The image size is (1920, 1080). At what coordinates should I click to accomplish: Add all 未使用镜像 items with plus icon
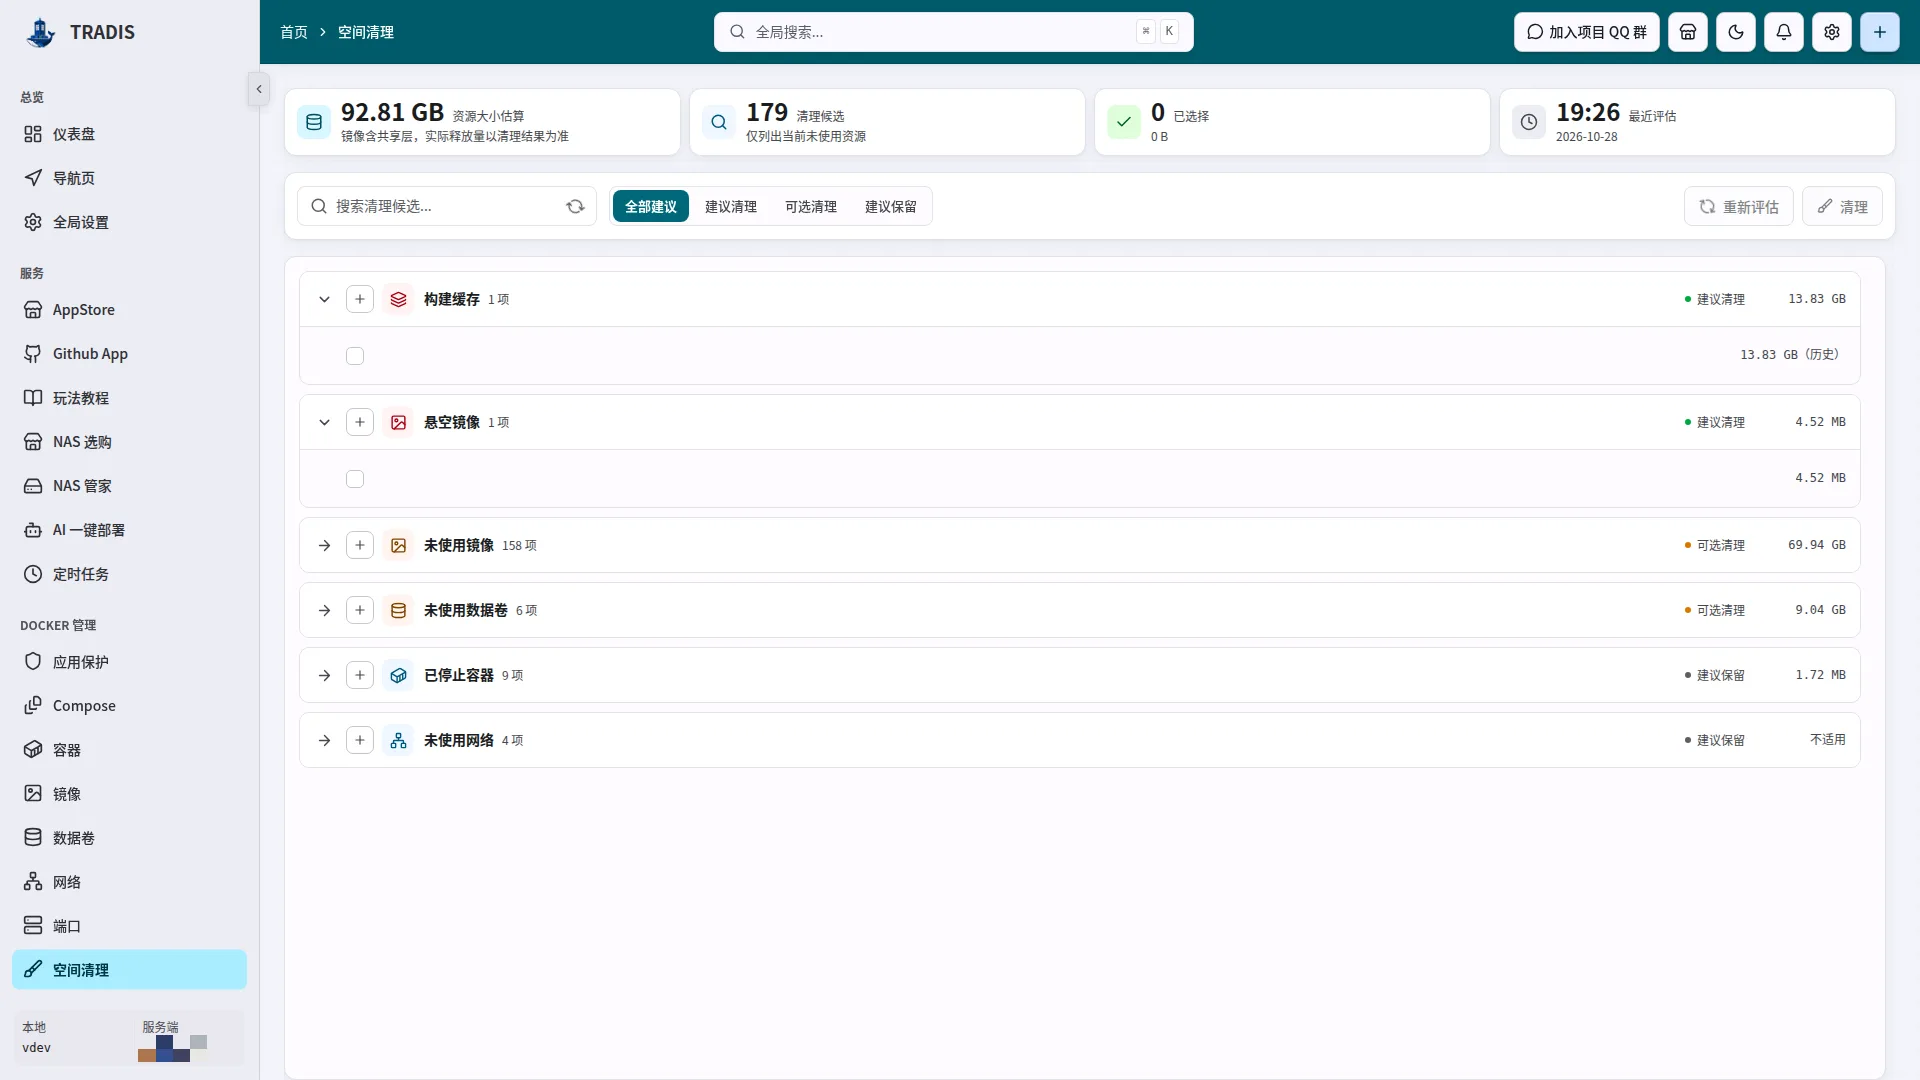point(360,545)
